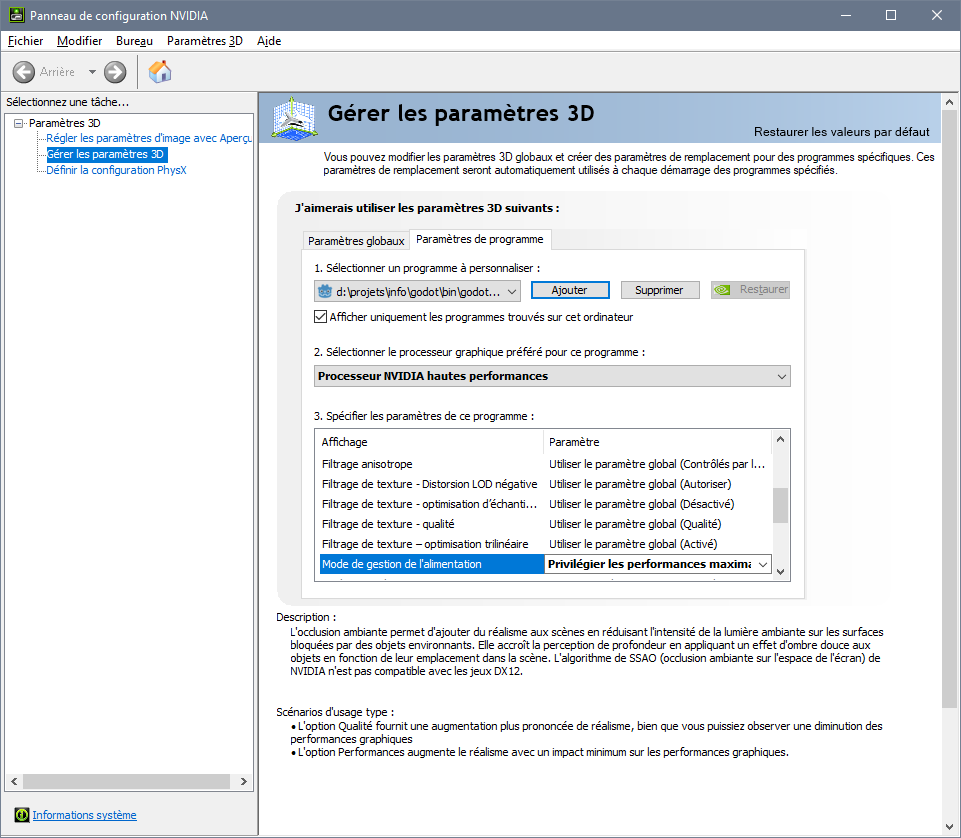The height and width of the screenshot is (838, 961).
Task: Click the NVIDIA logo on Restaurer button
Action: click(722, 289)
